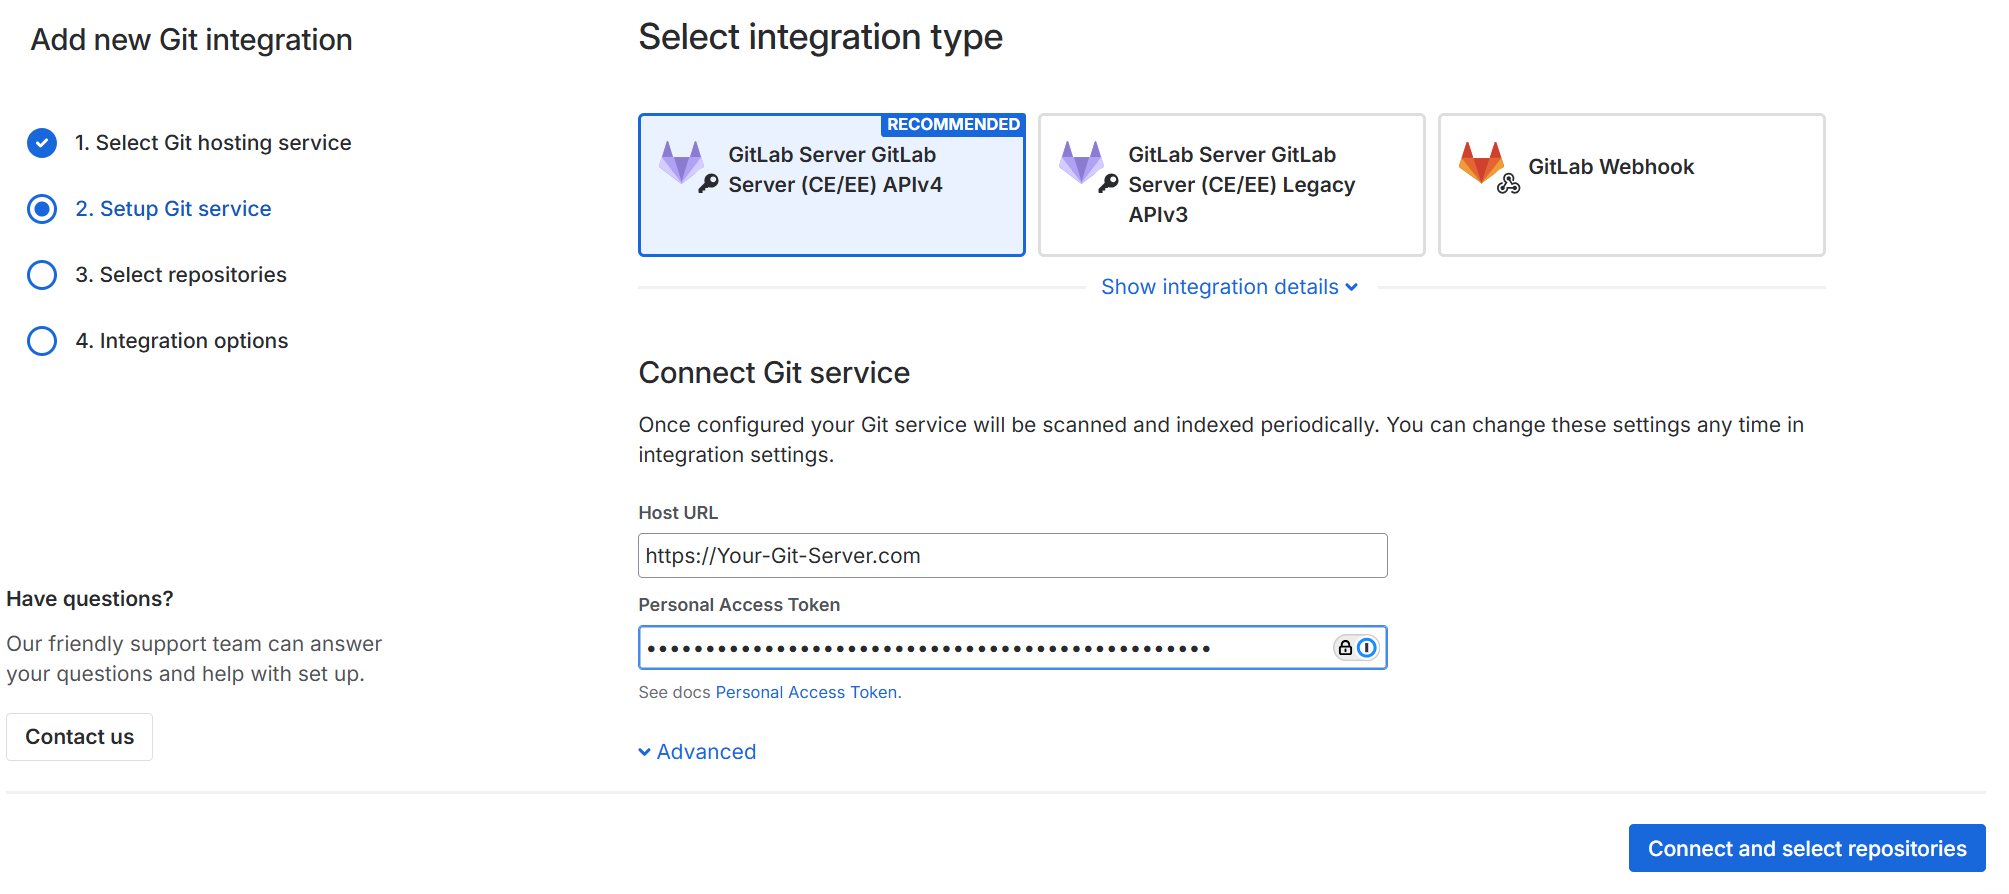Select the Setup Git service step radio
The image size is (2009, 894).
tap(42, 209)
